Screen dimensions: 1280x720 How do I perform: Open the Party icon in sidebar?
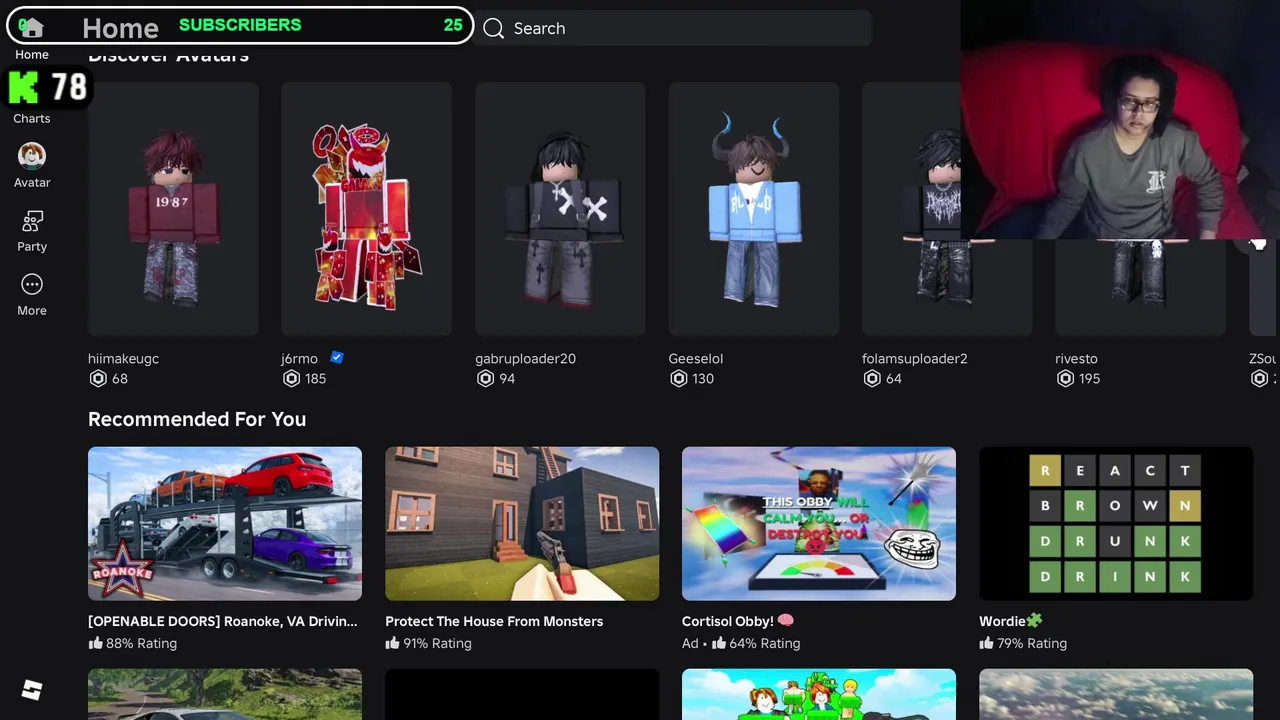click(x=32, y=230)
